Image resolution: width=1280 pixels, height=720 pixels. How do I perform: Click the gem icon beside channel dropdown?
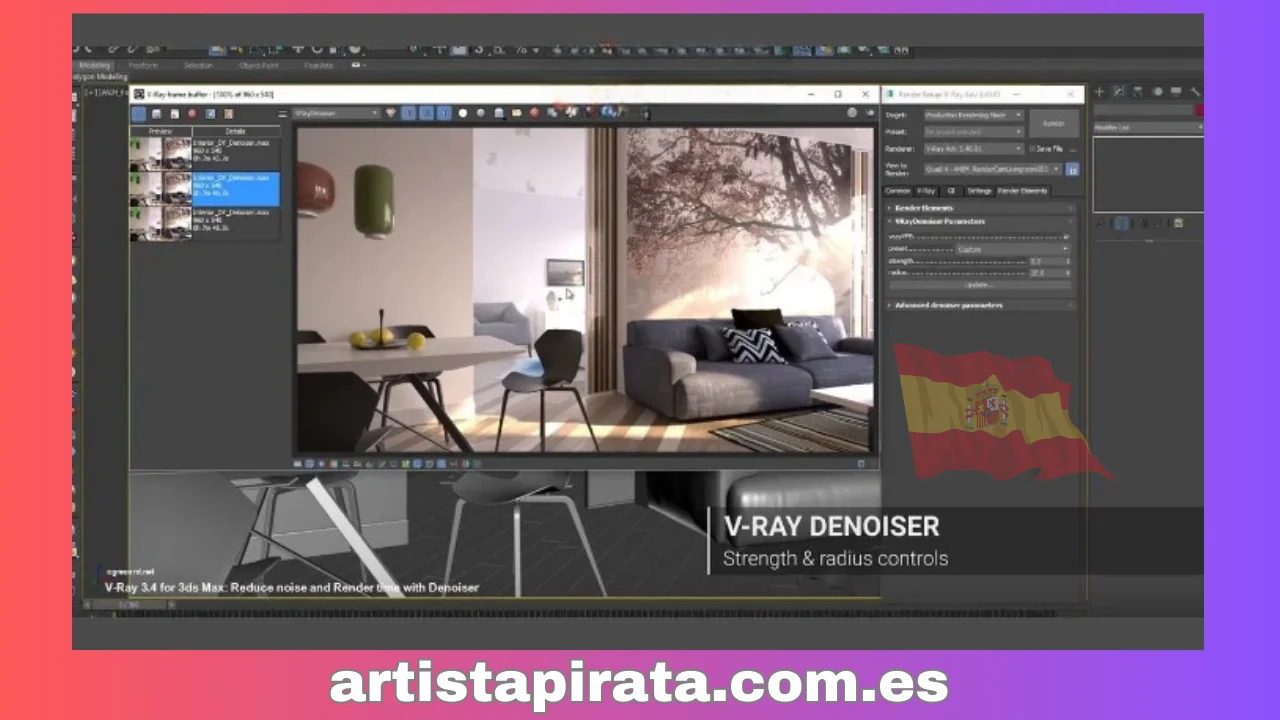[x=390, y=113]
